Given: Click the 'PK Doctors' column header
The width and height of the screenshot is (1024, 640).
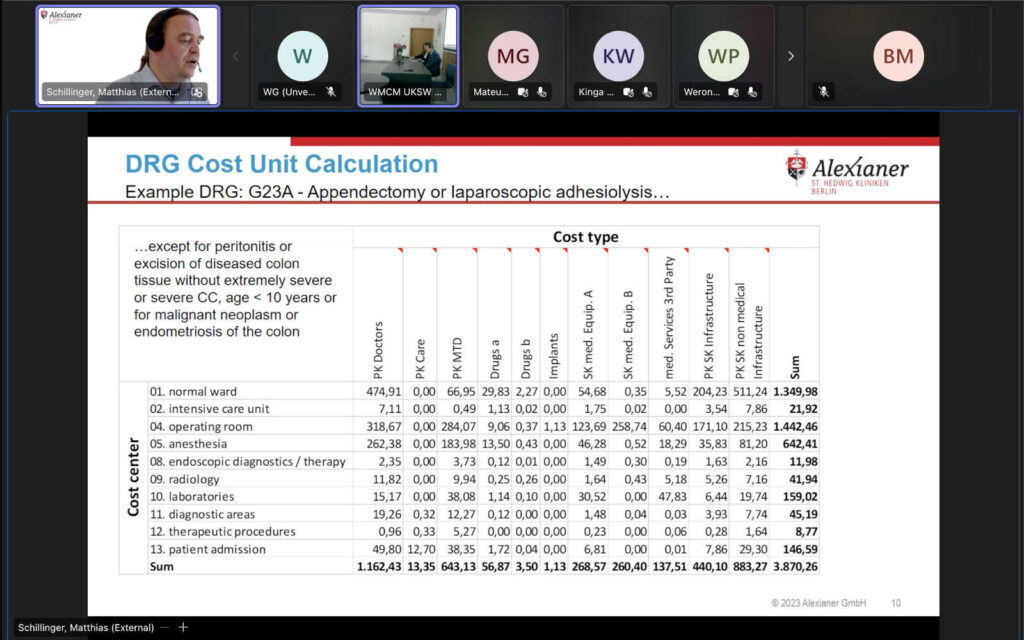Looking at the screenshot, I should click(x=378, y=350).
